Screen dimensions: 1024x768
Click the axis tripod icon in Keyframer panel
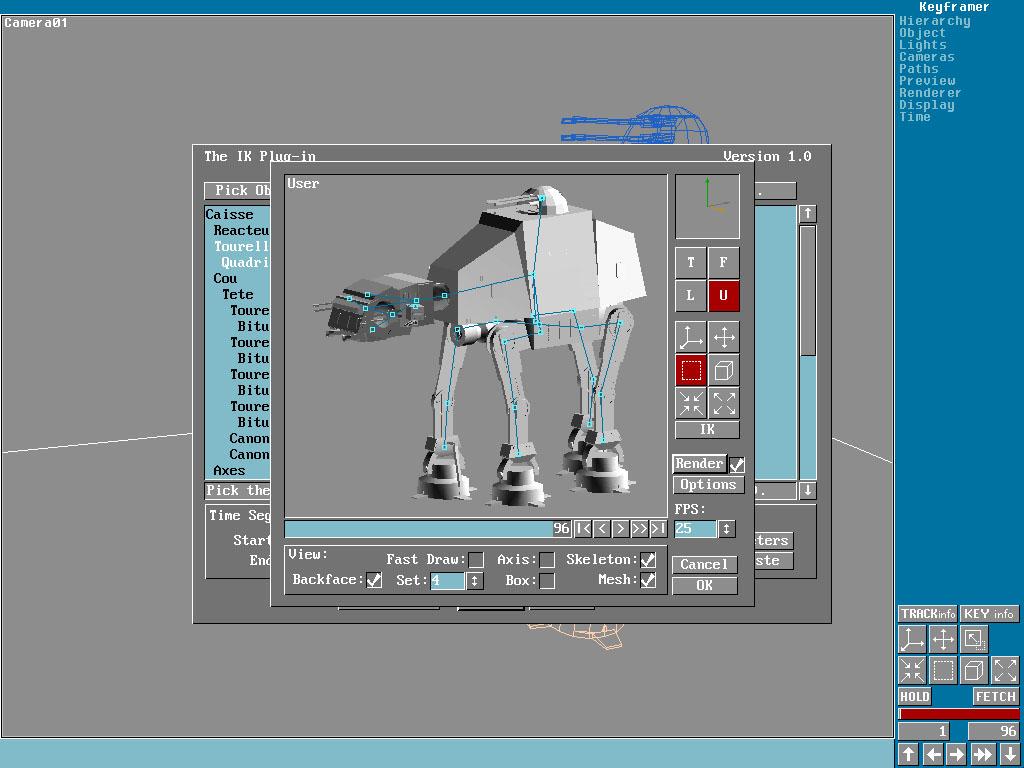point(912,639)
